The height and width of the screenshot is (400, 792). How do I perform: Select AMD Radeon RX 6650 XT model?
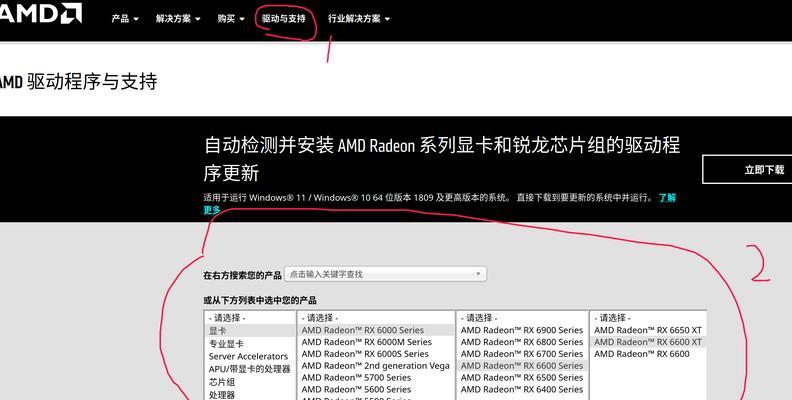649,330
